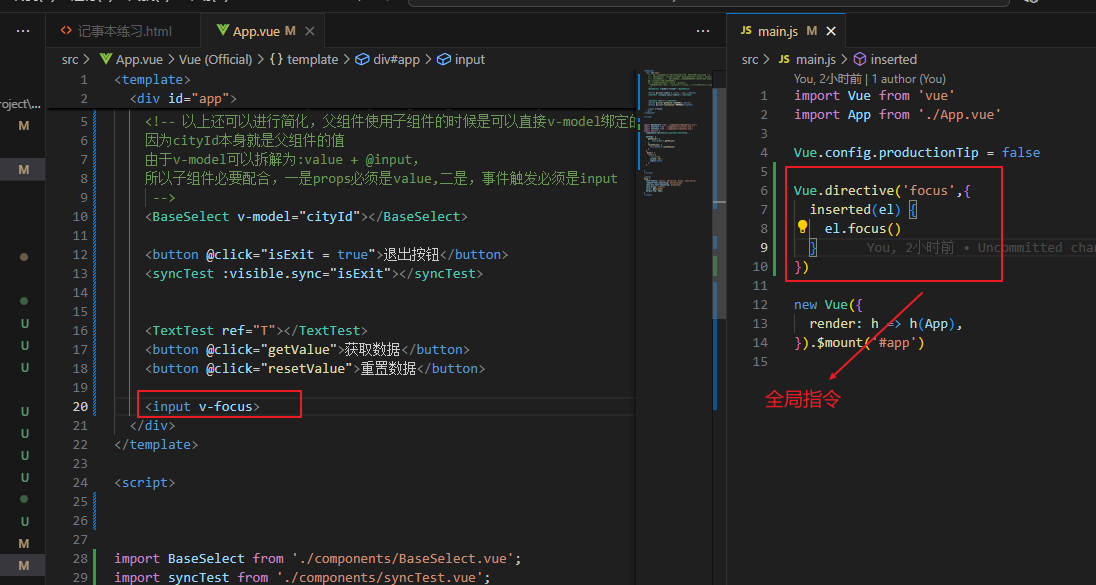Switch to the main.js editor tab
Screen dimensions: 1096x585
coord(777,31)
